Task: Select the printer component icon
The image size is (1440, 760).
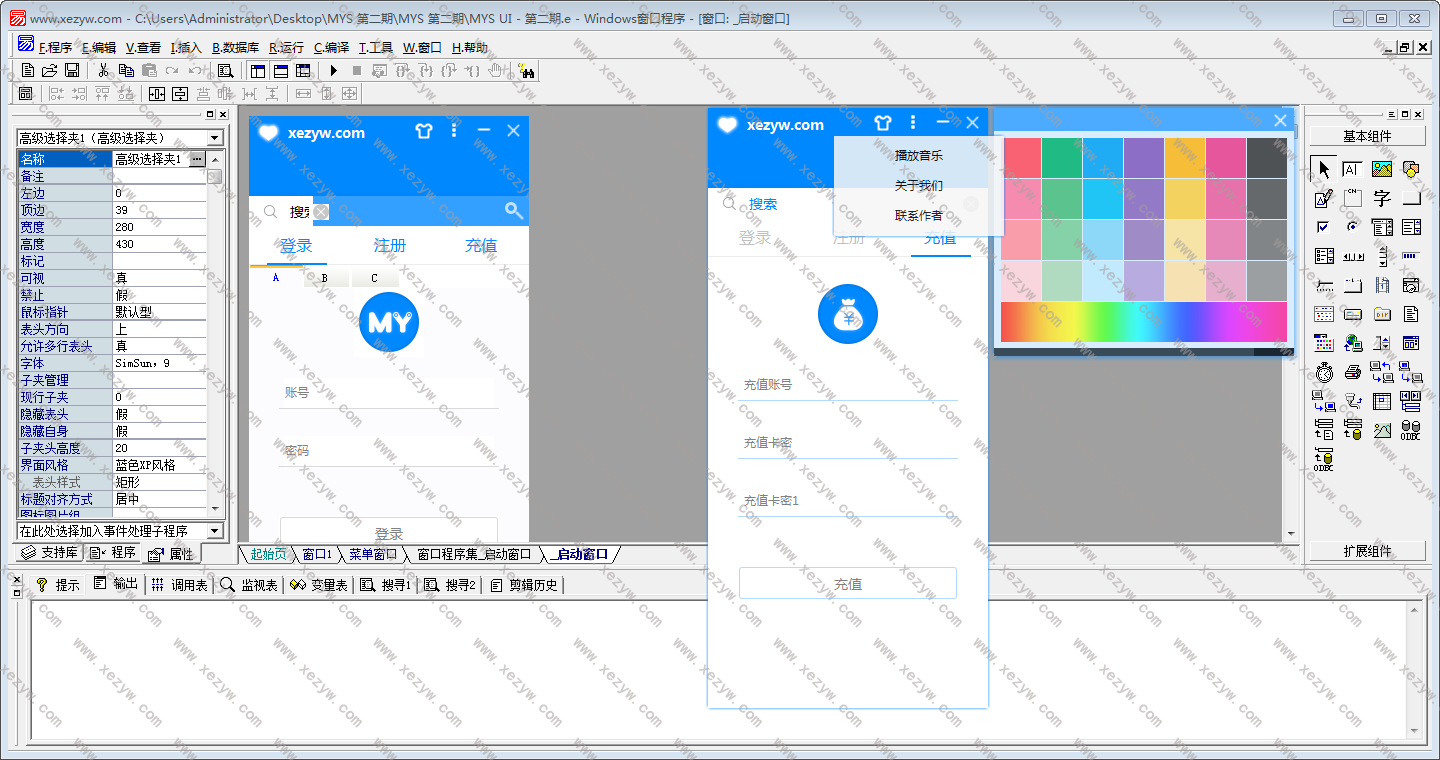Action: pyautogui.click(x=1353, y=372)
